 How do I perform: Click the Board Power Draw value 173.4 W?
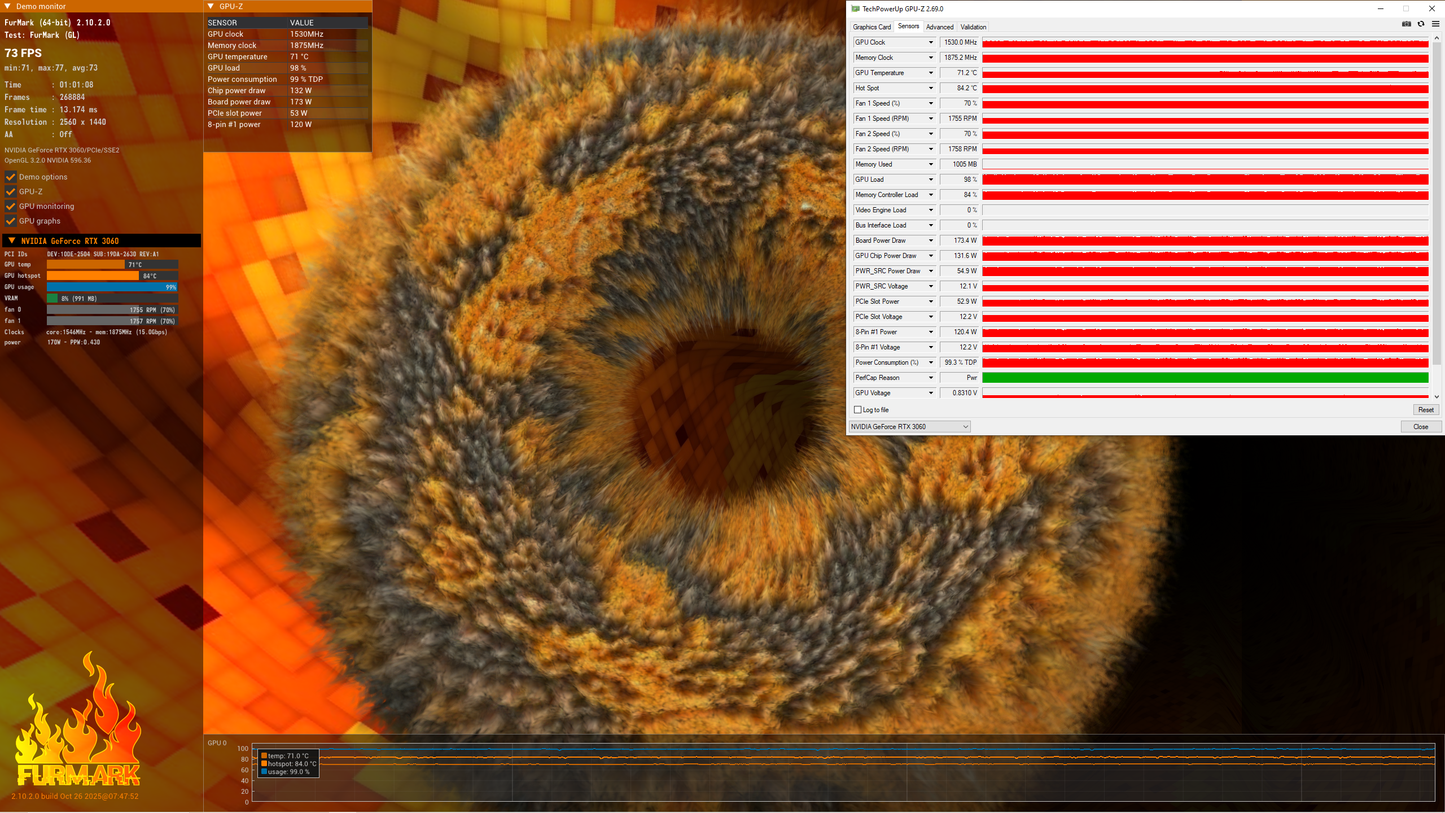pyautogui.click(x=959, y=241)
